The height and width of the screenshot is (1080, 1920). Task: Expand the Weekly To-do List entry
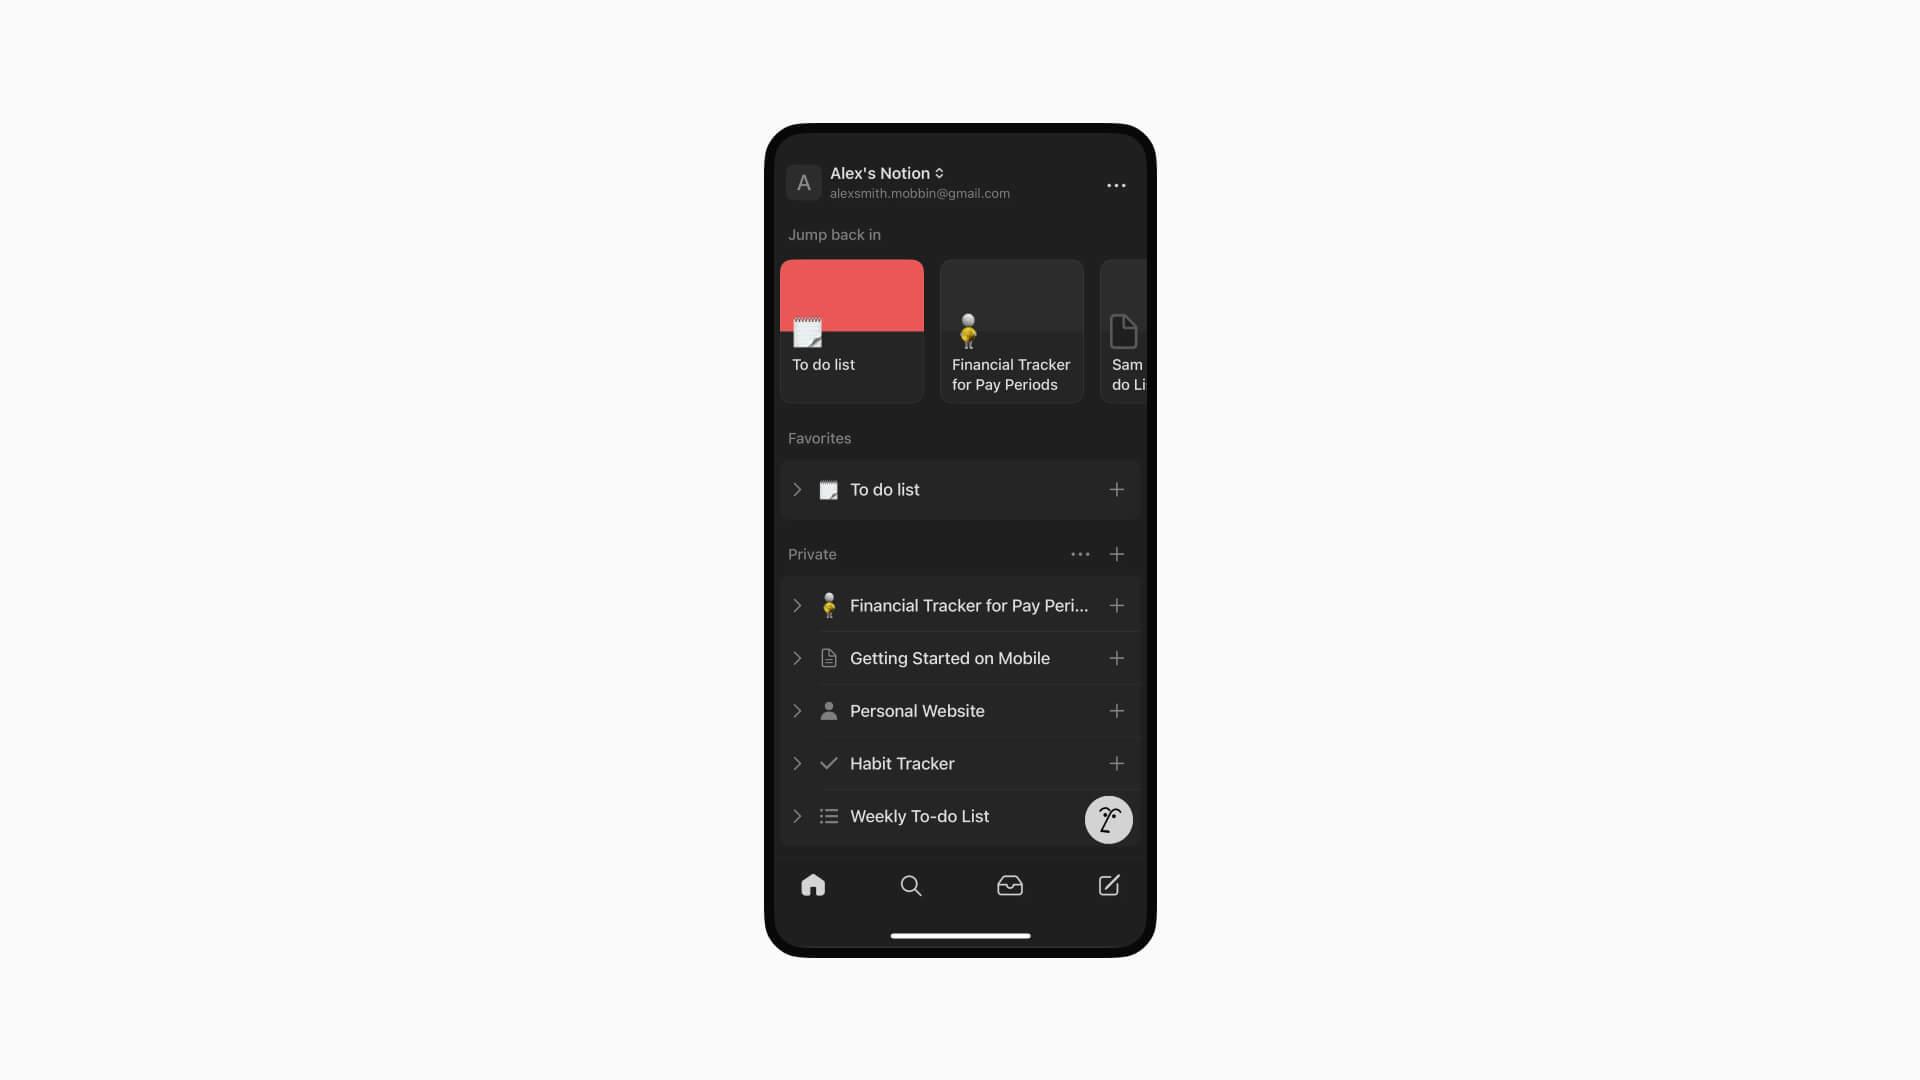pos(798,815)
